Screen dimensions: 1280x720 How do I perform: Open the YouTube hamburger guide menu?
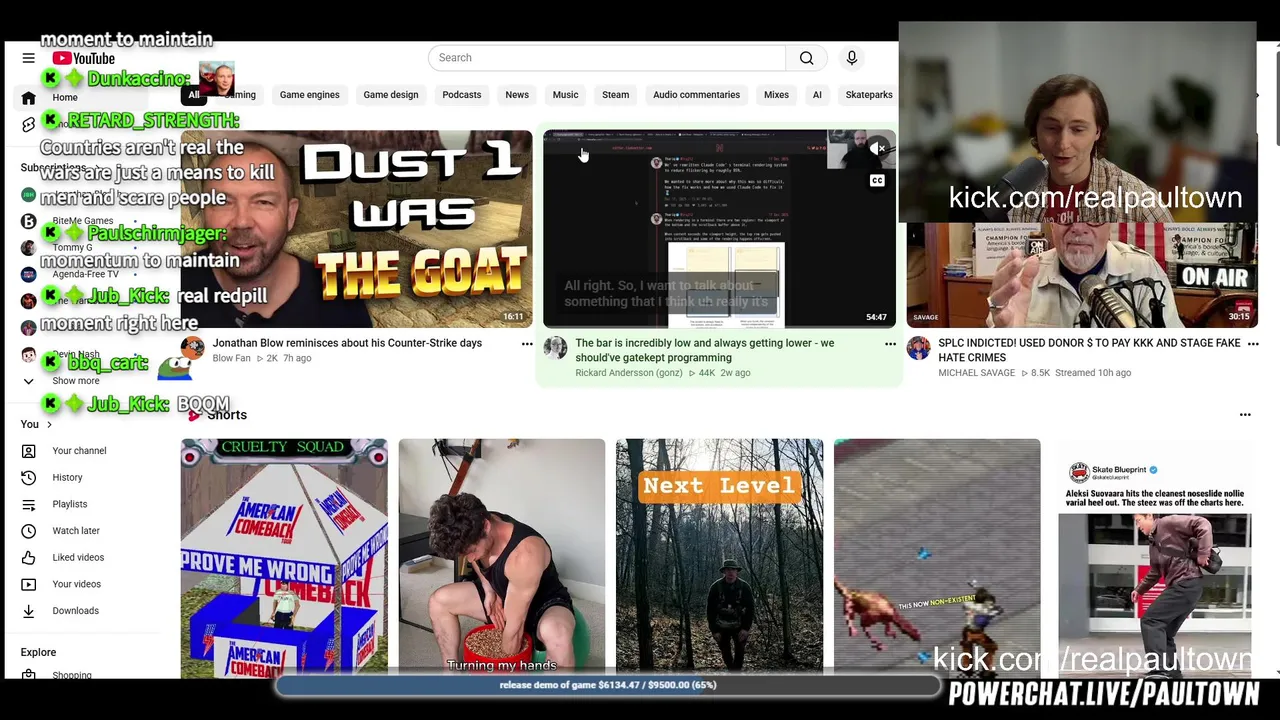(x=28, y=58)
